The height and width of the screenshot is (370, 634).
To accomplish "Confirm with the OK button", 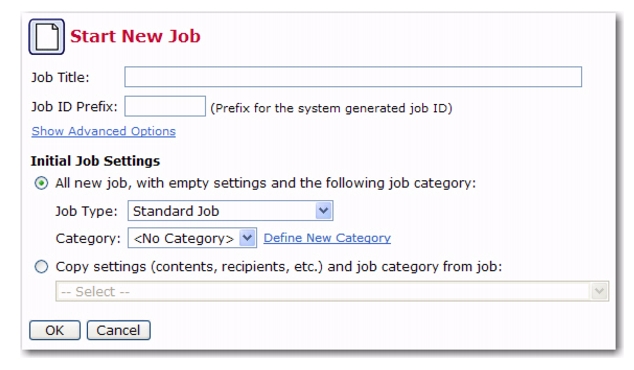I will point(55,330).
